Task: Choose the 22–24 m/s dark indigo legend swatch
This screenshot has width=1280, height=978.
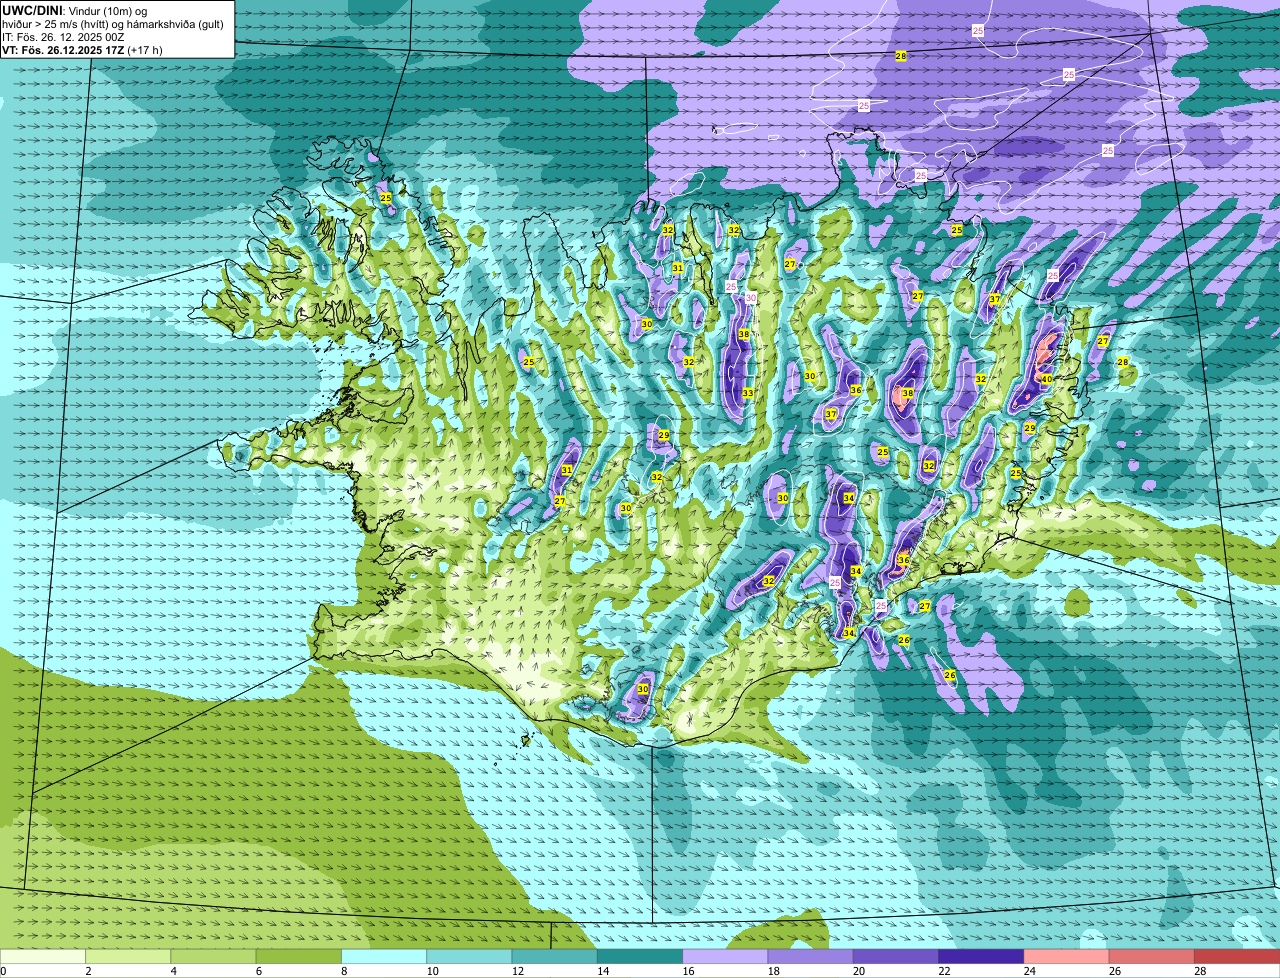Action: [982, 957]
